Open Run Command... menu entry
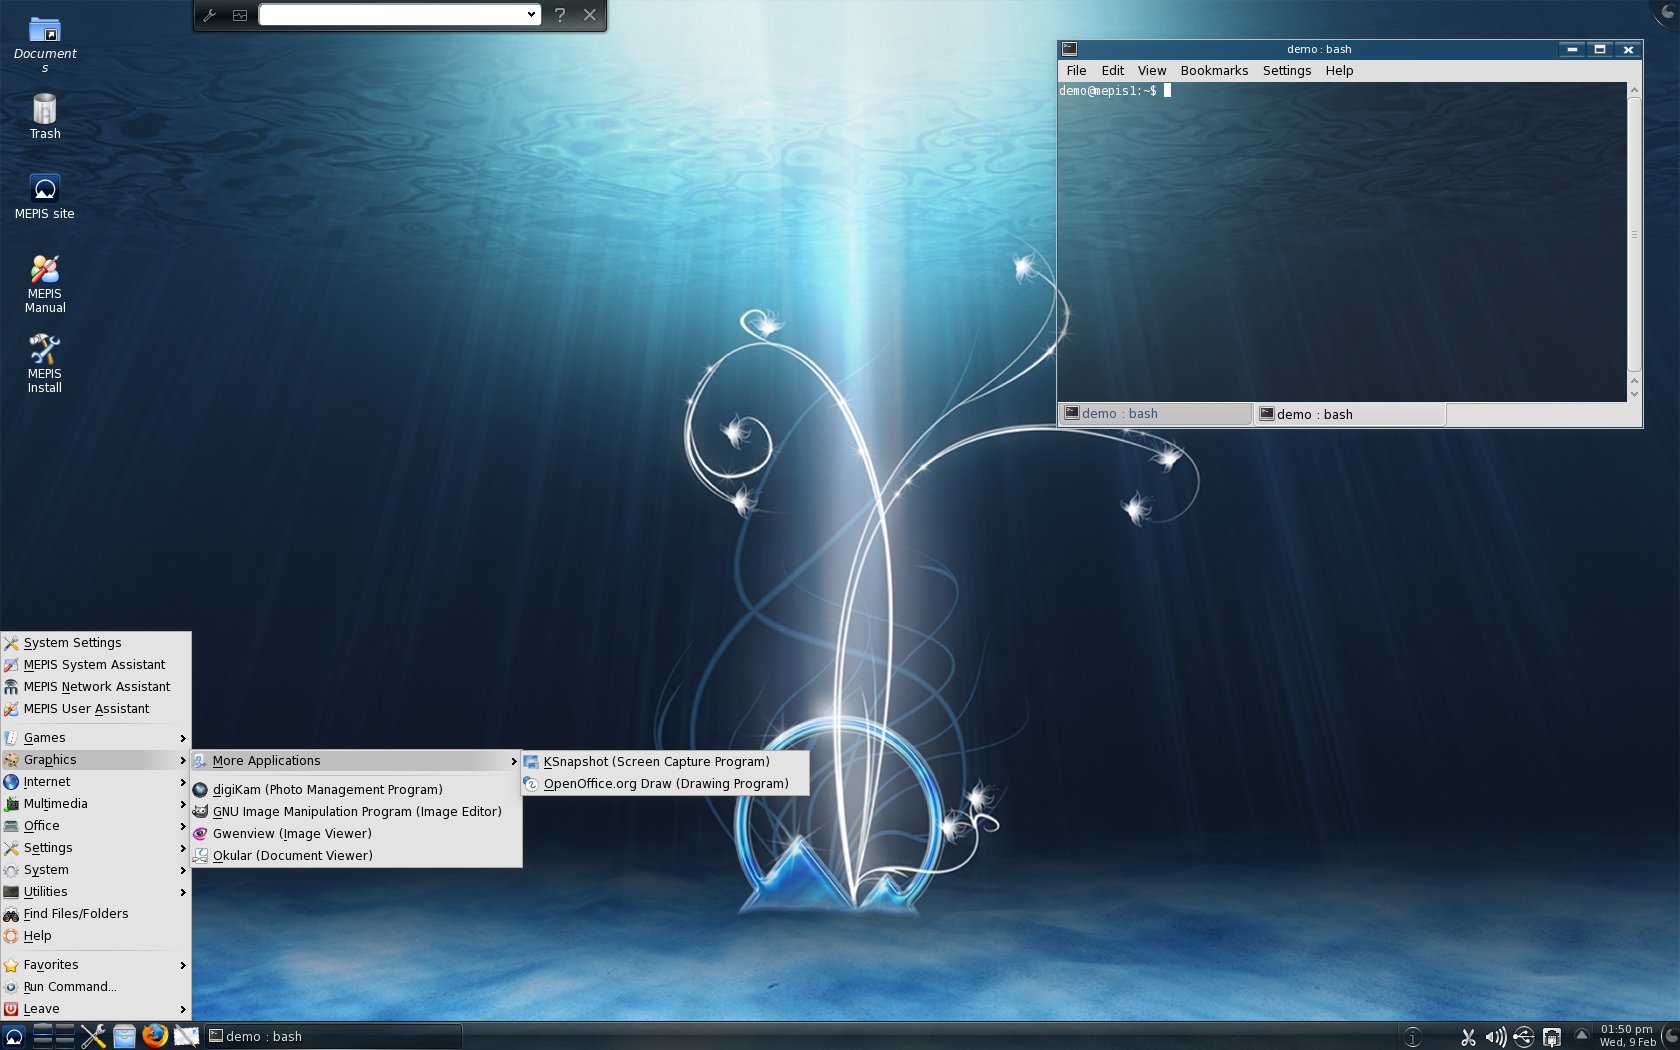1680x1050 pixels. (96, 987)
